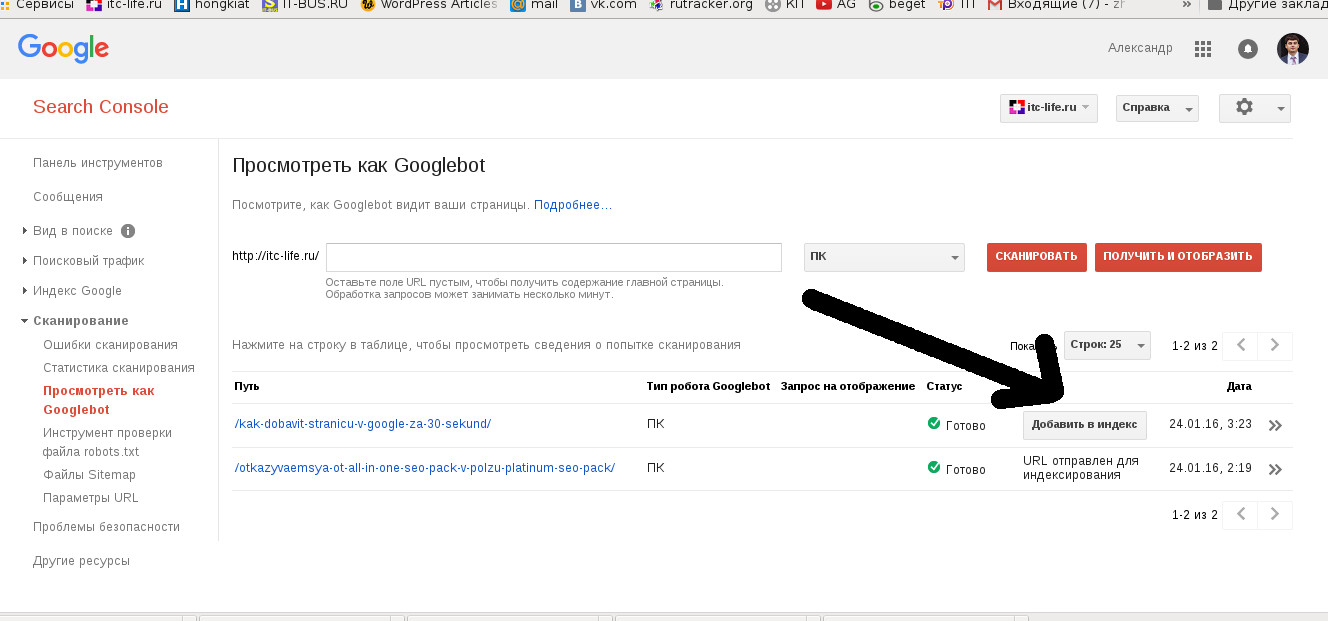This screenshot has width=1328, height=621.
Task: Open the itc-life.ru bookmark
Action: [x=124, y=5]
